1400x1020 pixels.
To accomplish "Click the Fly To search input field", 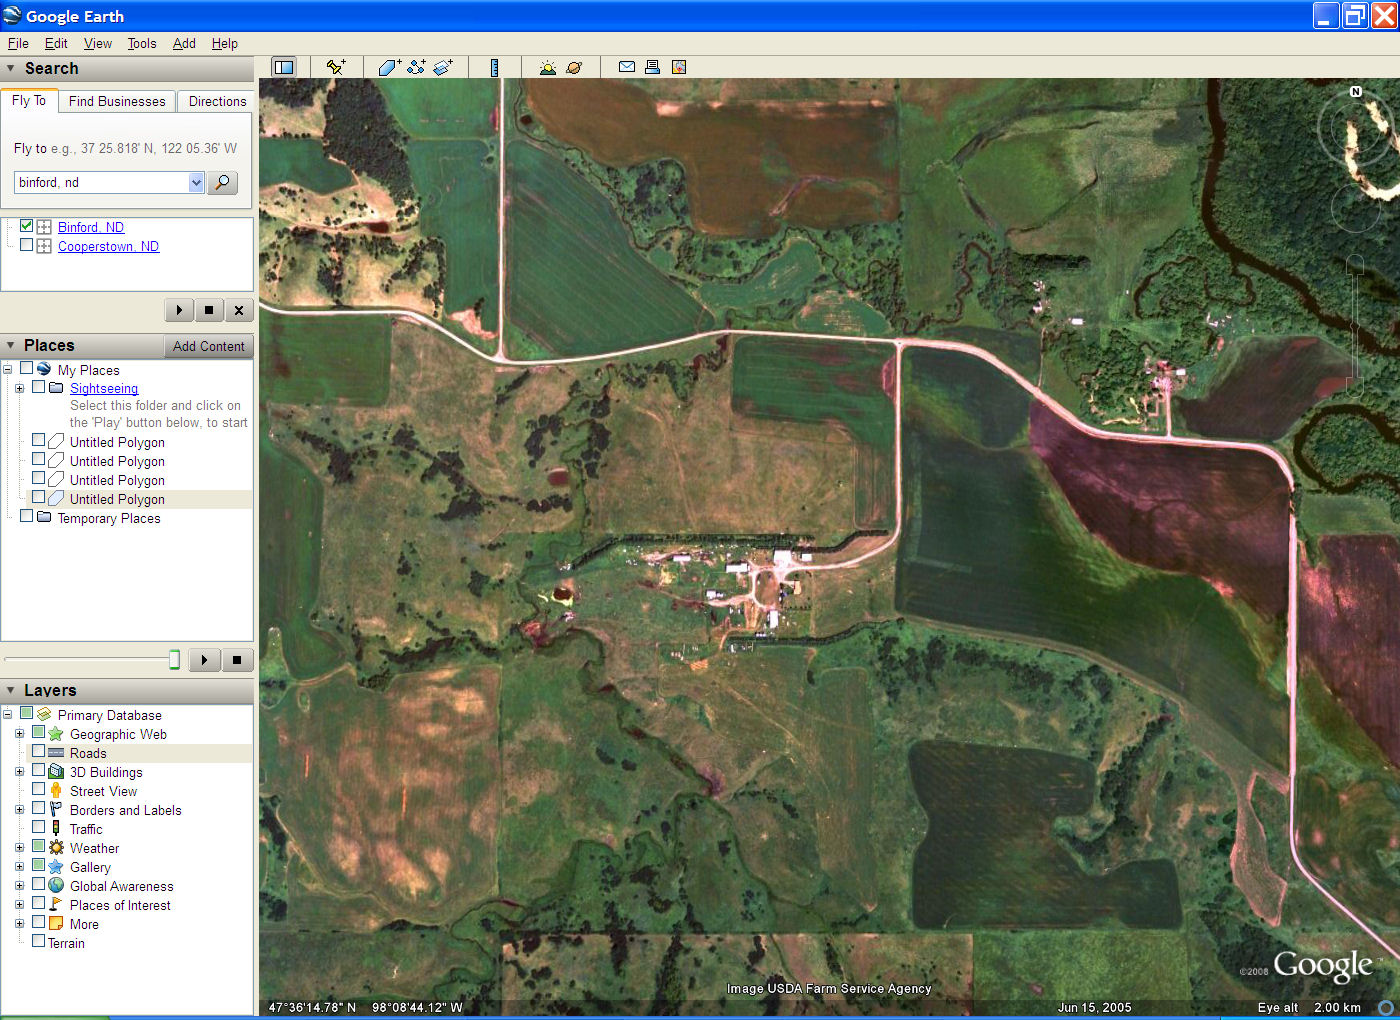I will 101,183.
